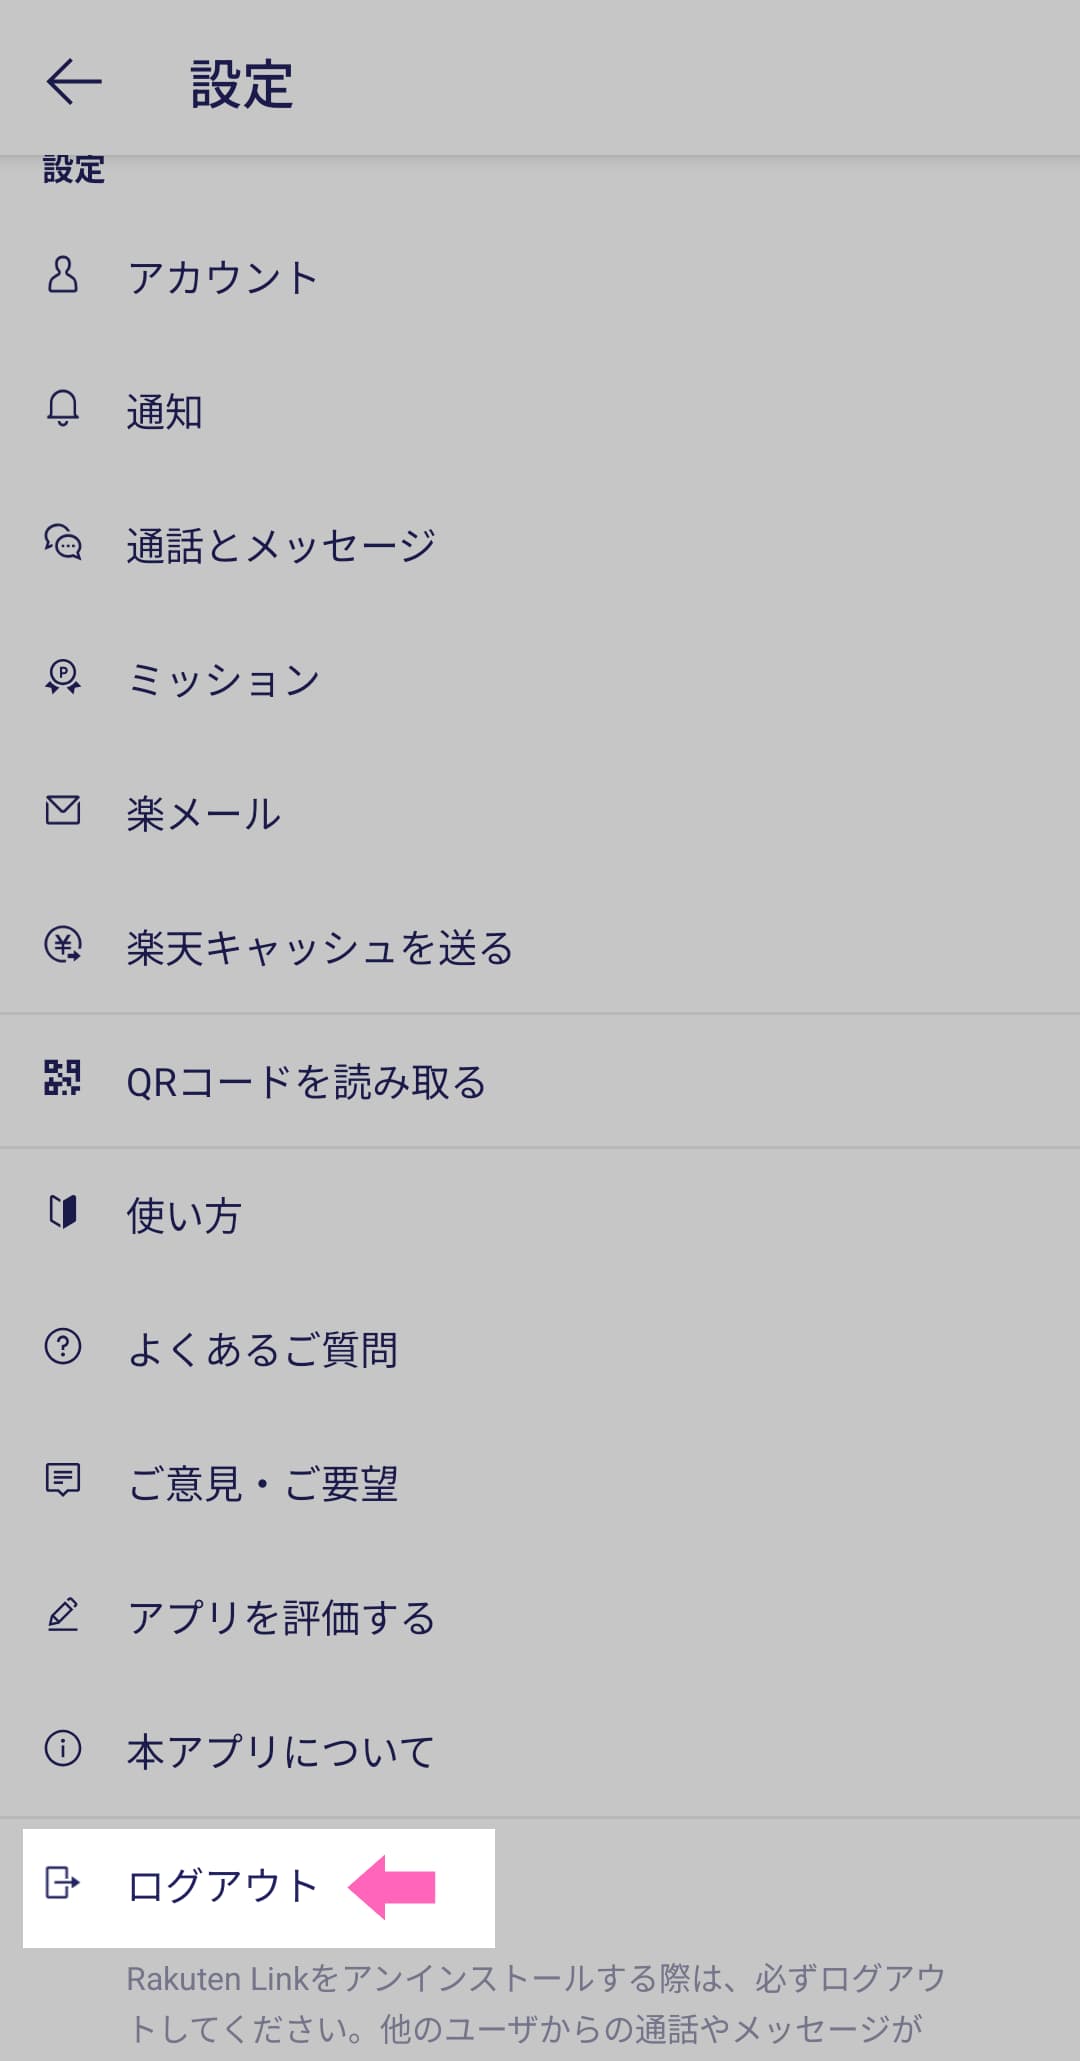This screenshot has width=1080, height=2061.
Task: Open 本アプリについて about page
Action: (280, 1752)
